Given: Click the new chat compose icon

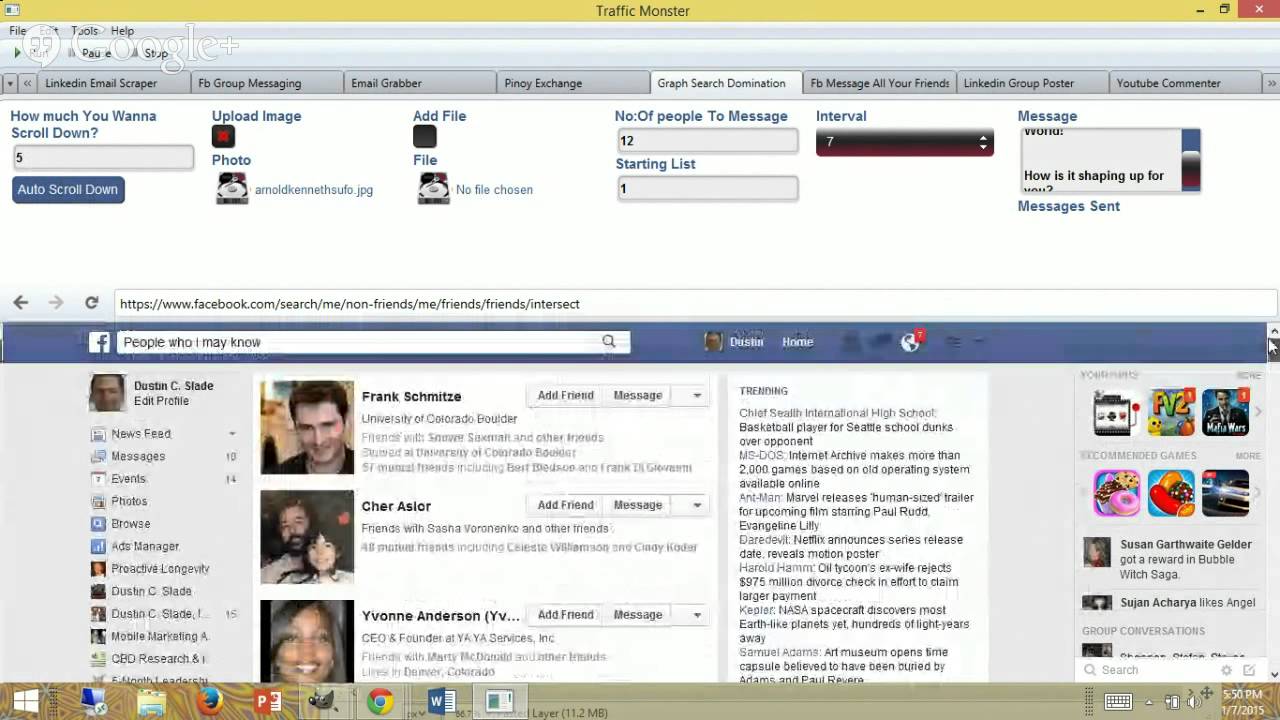Looking at the screenshot, I should coord(1249,670).
